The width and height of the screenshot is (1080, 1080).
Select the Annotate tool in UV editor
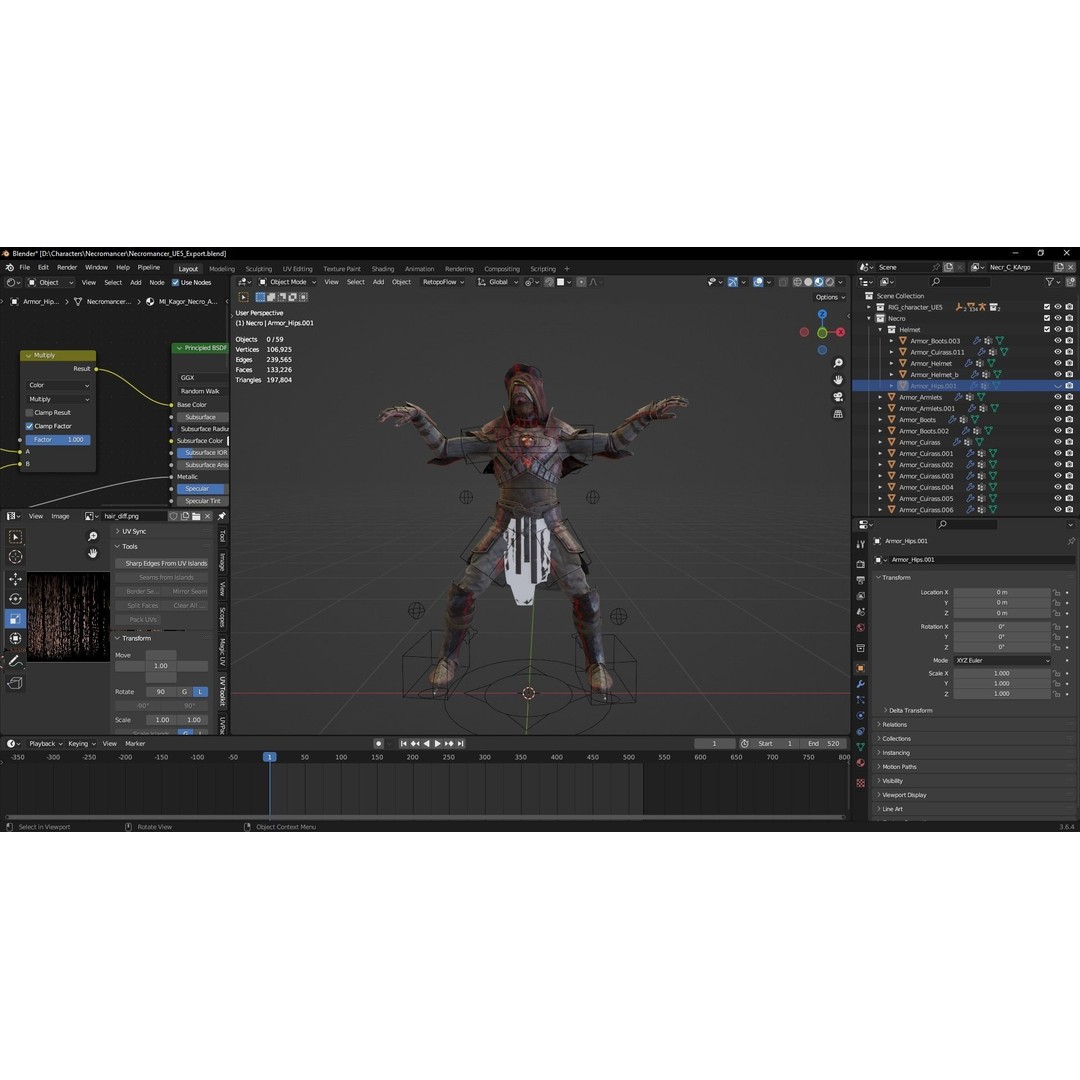point(15,661)
